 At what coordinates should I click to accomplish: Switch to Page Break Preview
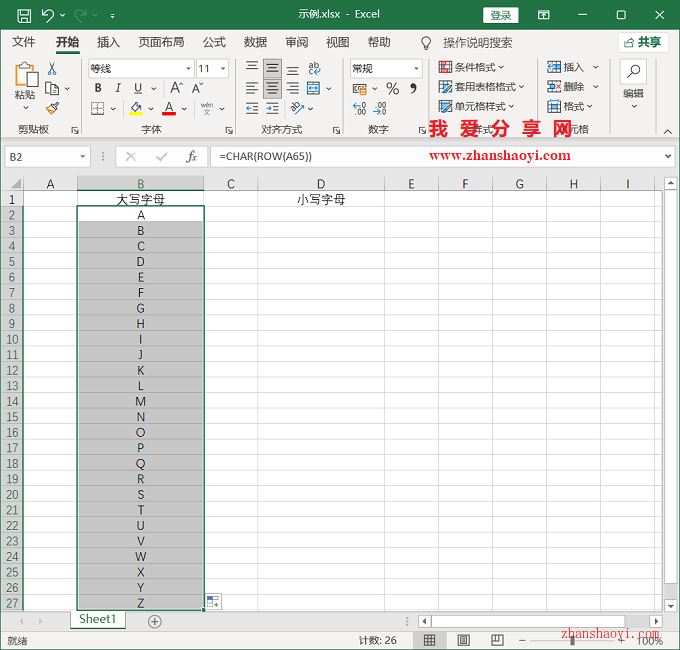[x=497, y=640]
